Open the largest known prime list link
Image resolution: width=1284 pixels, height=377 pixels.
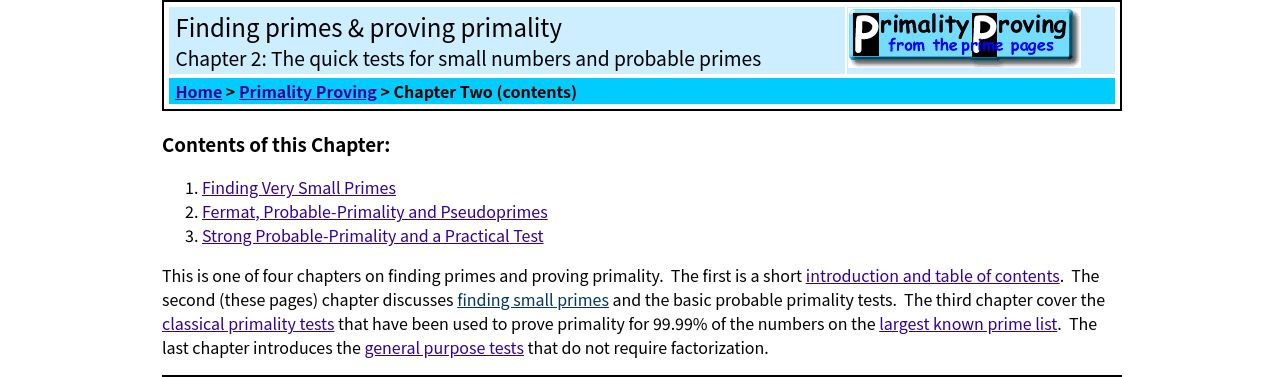(x=968, y=324)
